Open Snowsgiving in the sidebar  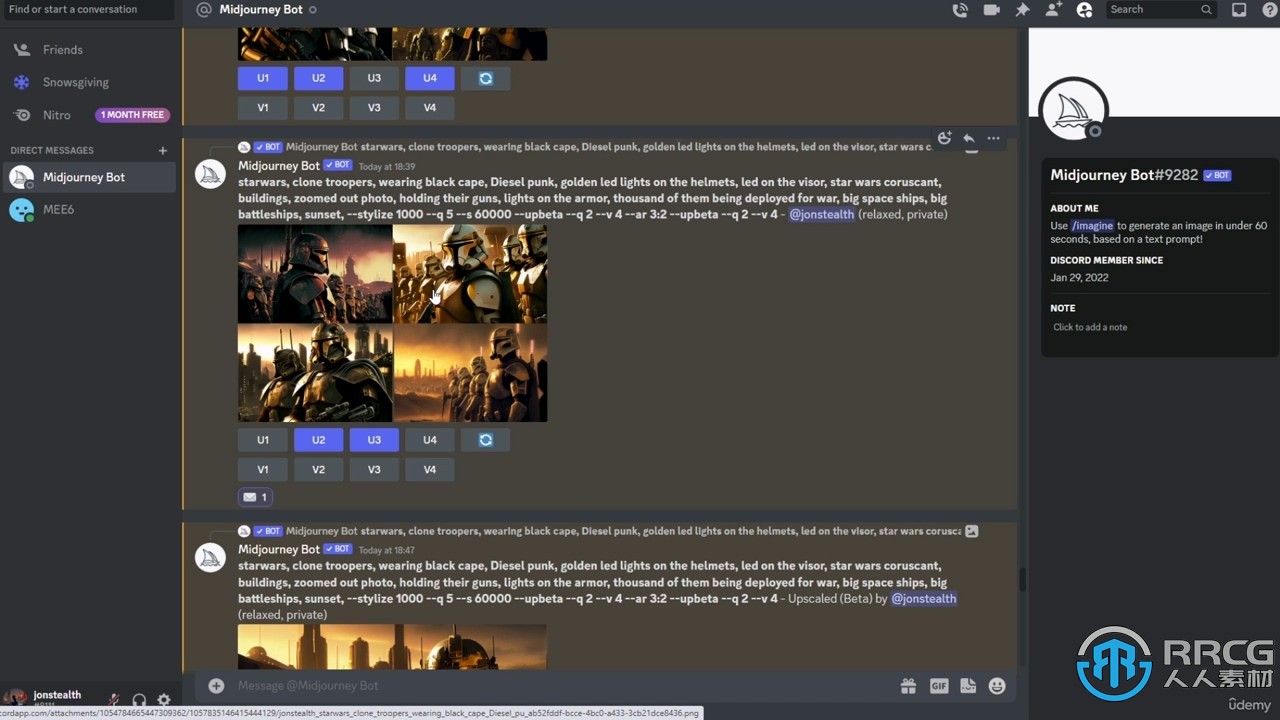89,82
